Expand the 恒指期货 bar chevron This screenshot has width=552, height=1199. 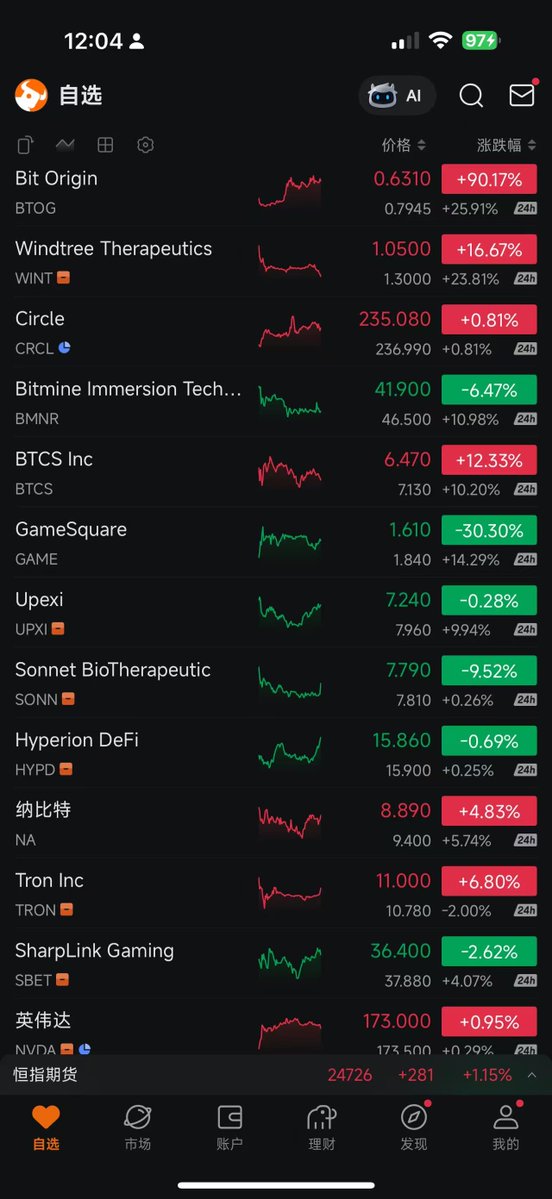click(x=532, y=1075)
